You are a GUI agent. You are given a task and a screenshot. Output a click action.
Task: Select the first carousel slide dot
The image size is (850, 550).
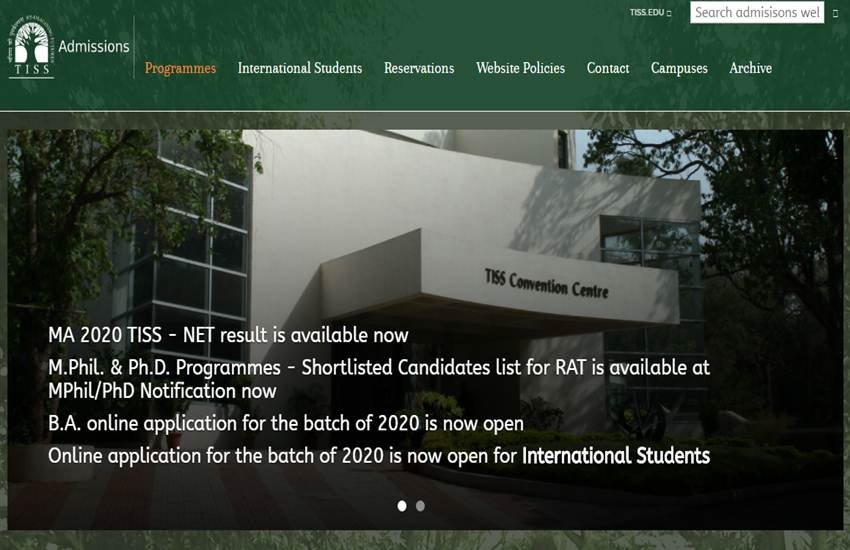(402, 506)
